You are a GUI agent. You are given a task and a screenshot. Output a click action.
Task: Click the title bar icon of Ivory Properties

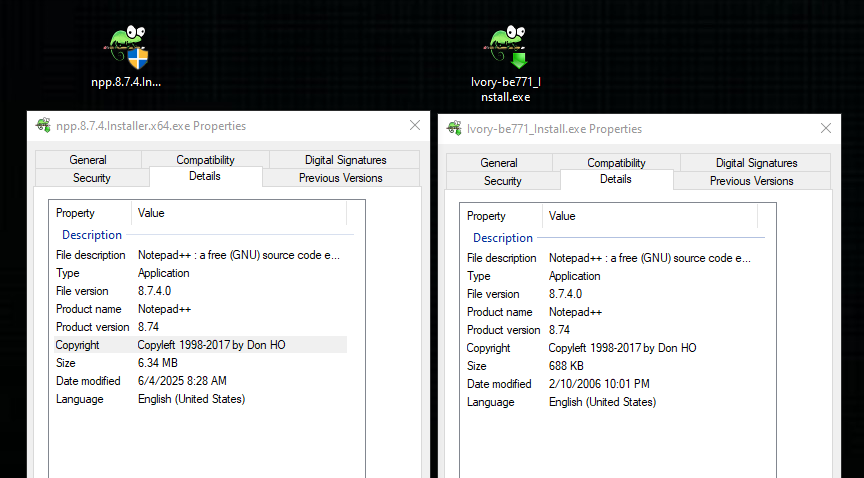click(454, 129)
